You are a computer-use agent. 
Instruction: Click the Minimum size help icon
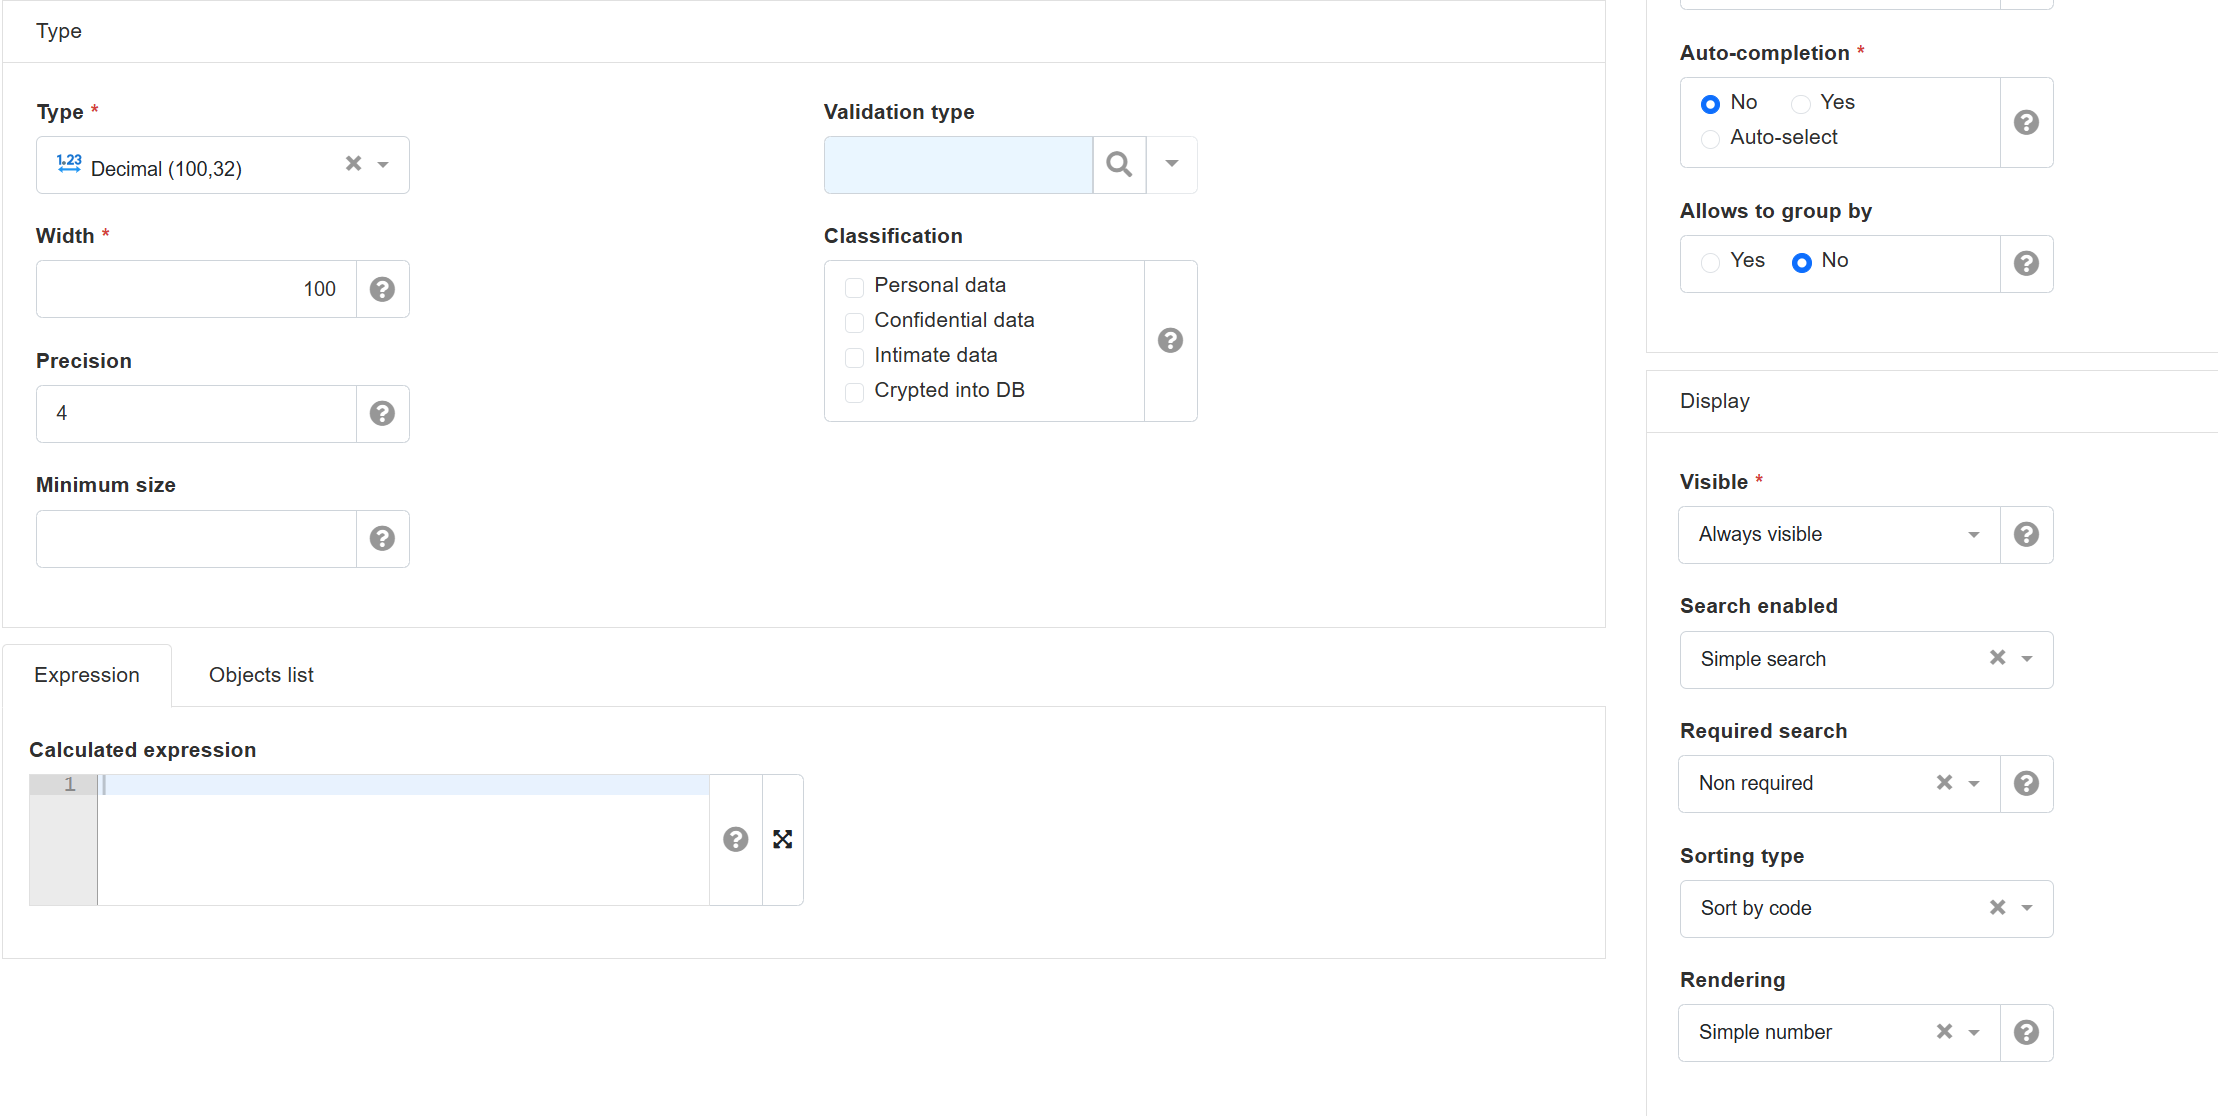point(382,539)
